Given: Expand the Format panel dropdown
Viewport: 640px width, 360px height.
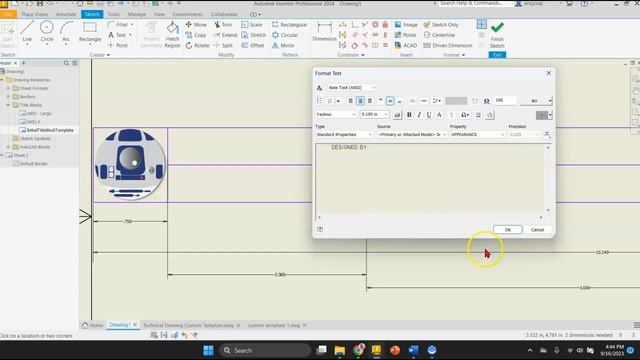Looking at the screenshot, I should click(464, 55).
